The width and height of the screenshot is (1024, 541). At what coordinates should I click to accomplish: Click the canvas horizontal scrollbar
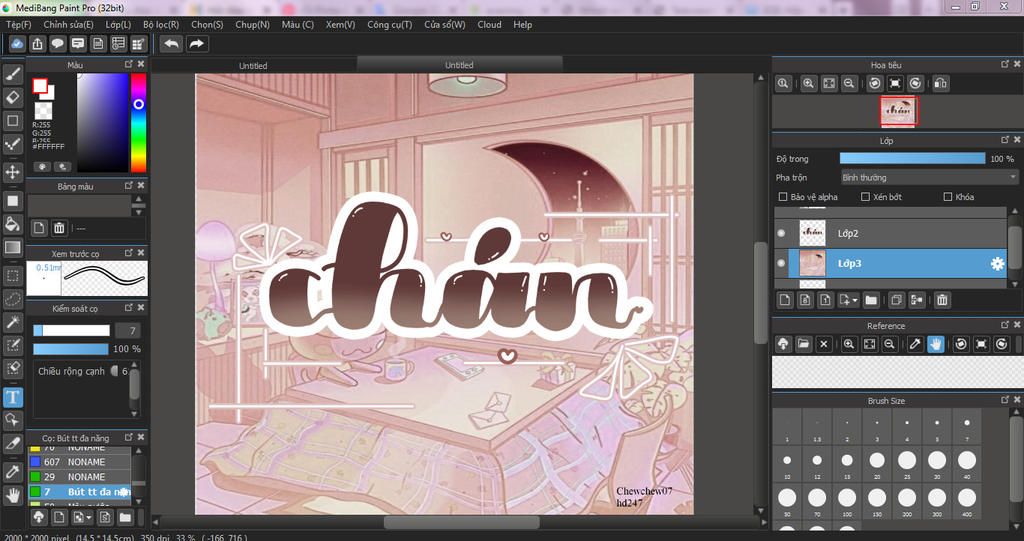462,522
